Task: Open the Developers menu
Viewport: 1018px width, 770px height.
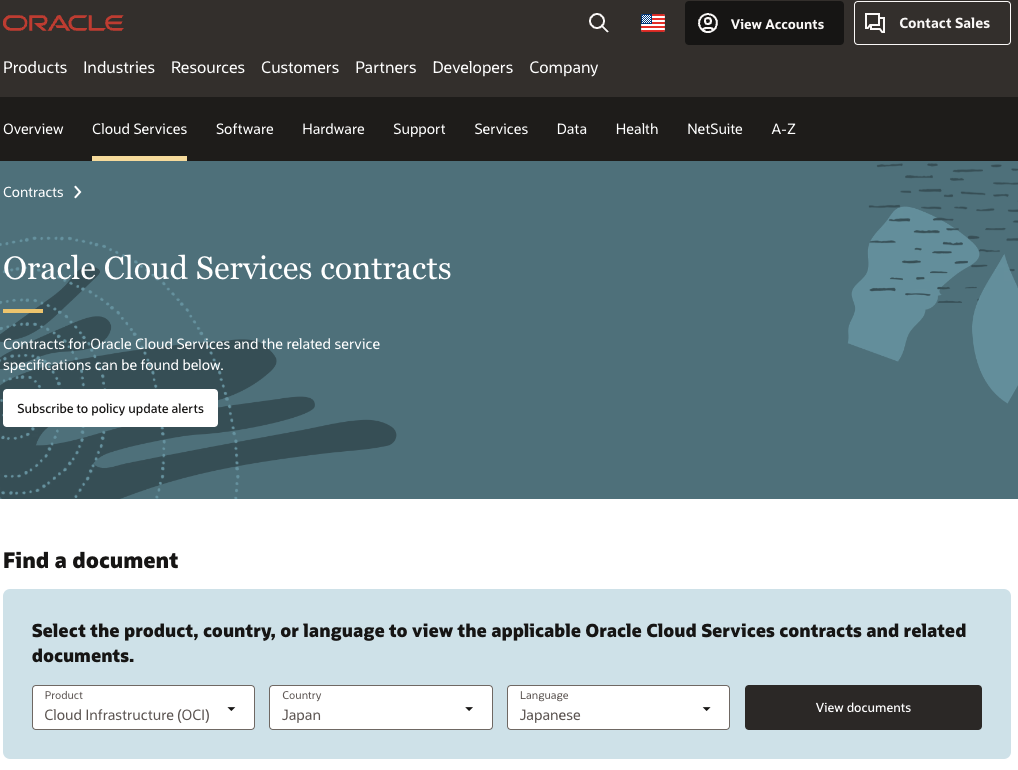Action: [x=473, y=68]
